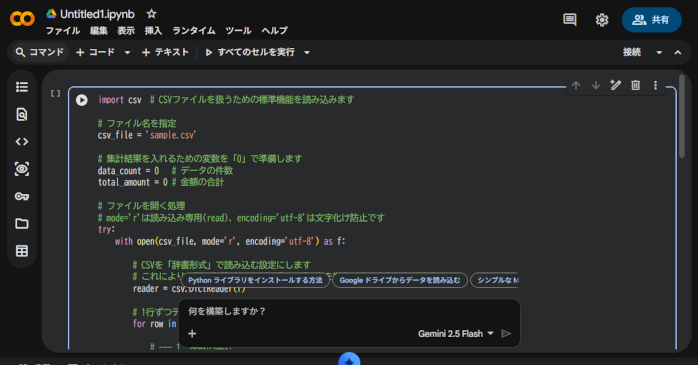Move the cell down
Viewport: 698px width, 365px height.
point(596,85)
